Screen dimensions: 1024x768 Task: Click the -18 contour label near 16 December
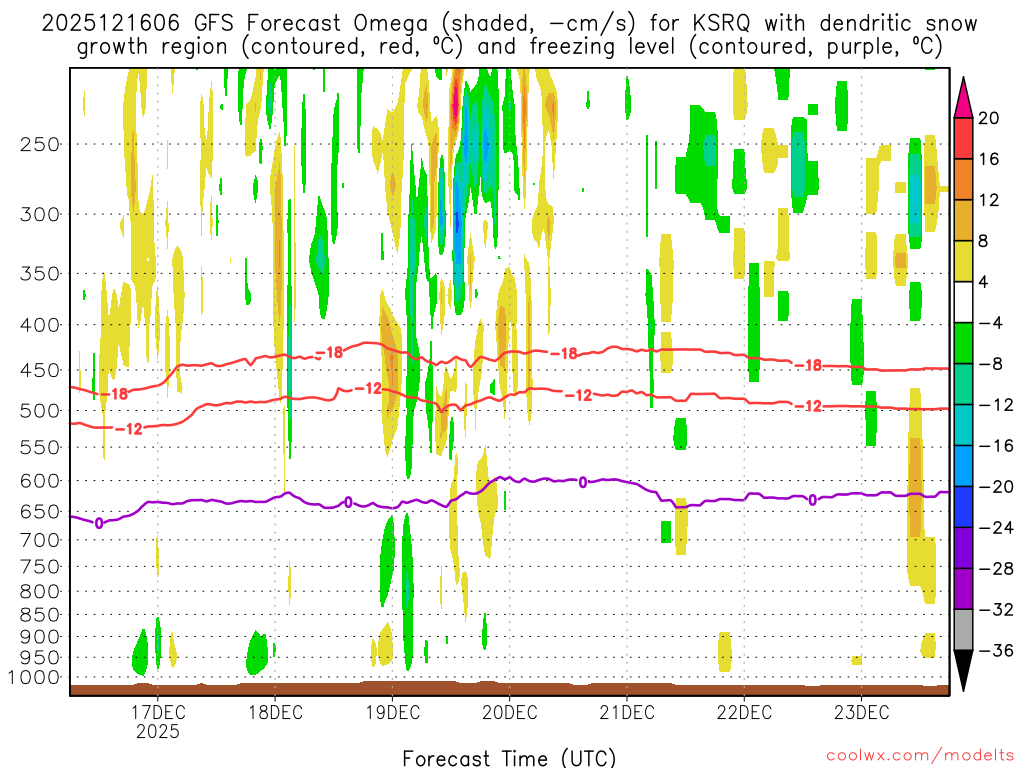point(113,394)
